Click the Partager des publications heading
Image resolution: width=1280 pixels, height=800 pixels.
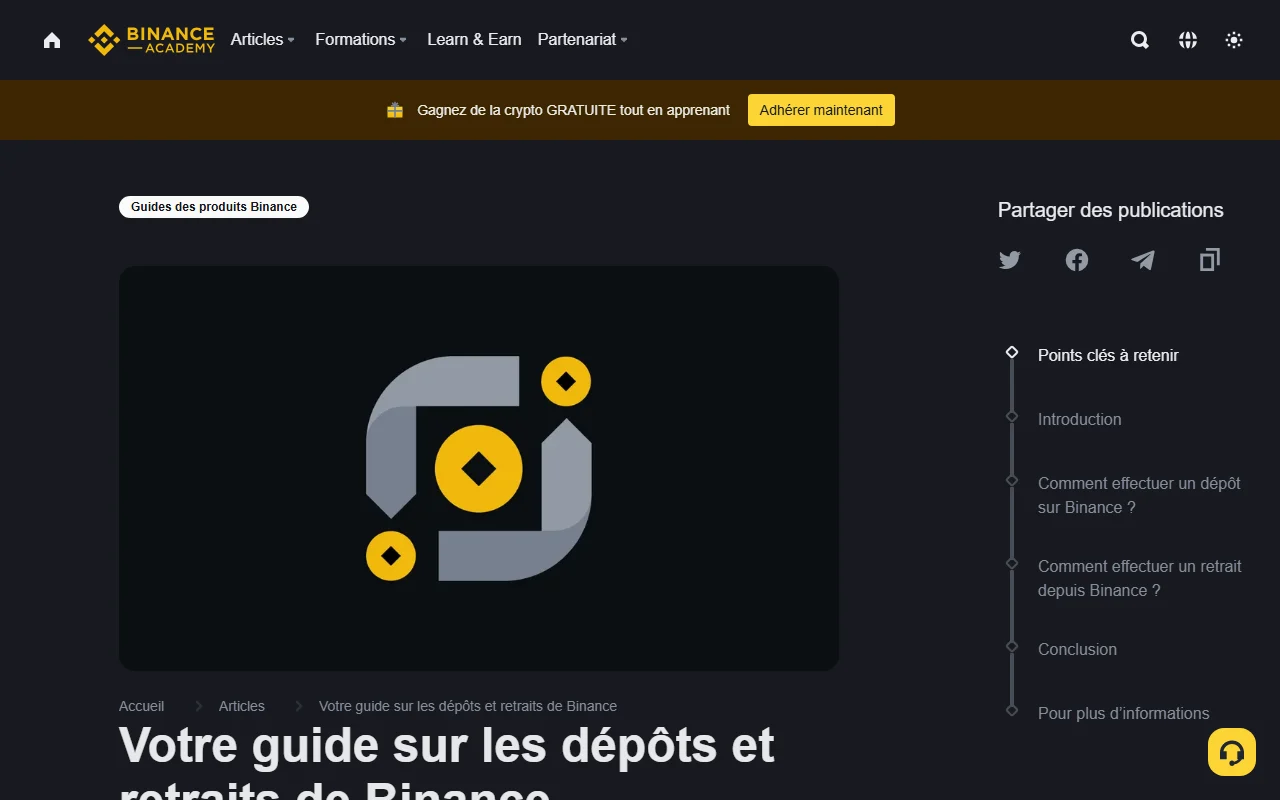click(1110, 210)
